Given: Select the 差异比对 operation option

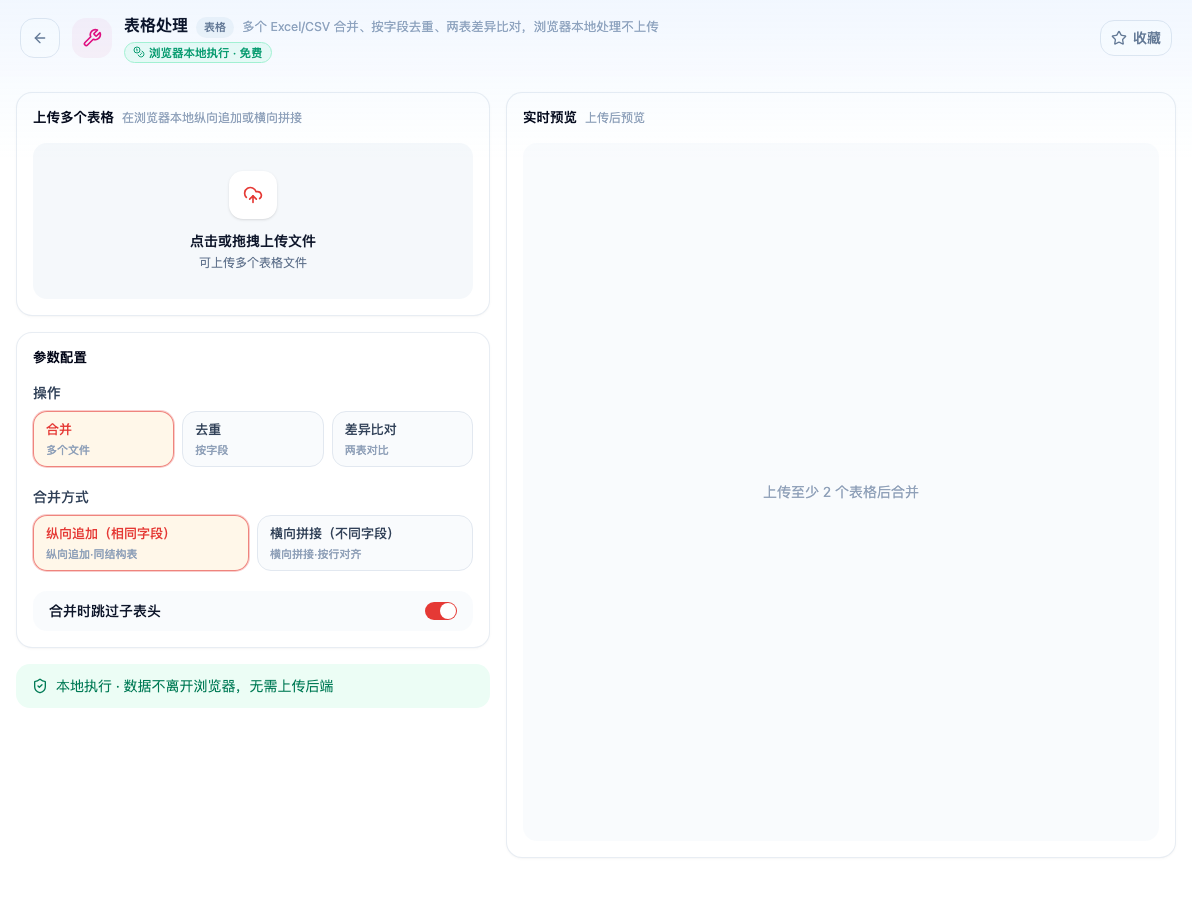Looking at the screenshot, I should (402, 439).
